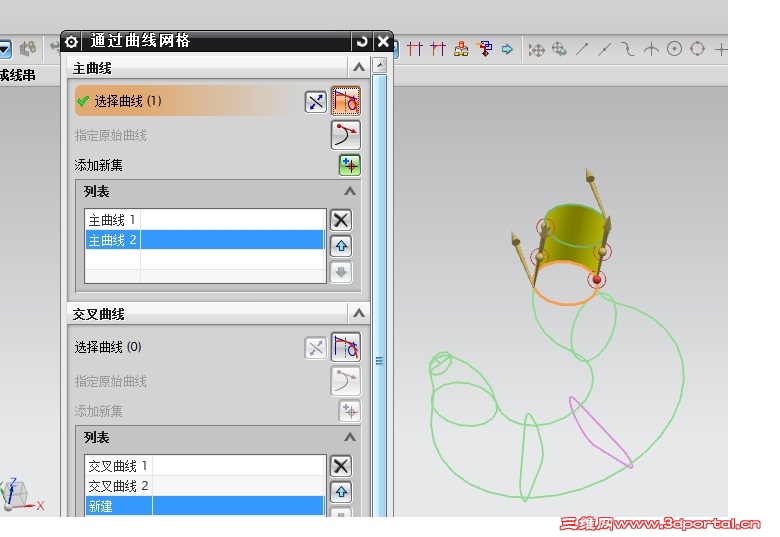780x537 pixels.
Task: Move selected primary curve up
Action: pyautogui.click(x=341, y=246)
